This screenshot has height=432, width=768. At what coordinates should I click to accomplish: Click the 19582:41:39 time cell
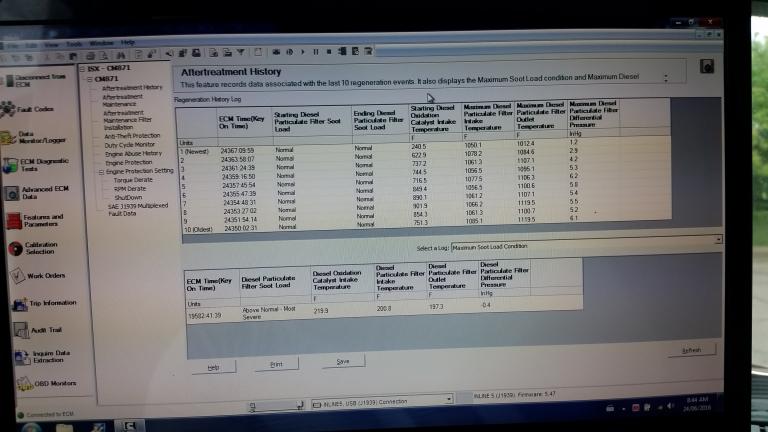204,316
